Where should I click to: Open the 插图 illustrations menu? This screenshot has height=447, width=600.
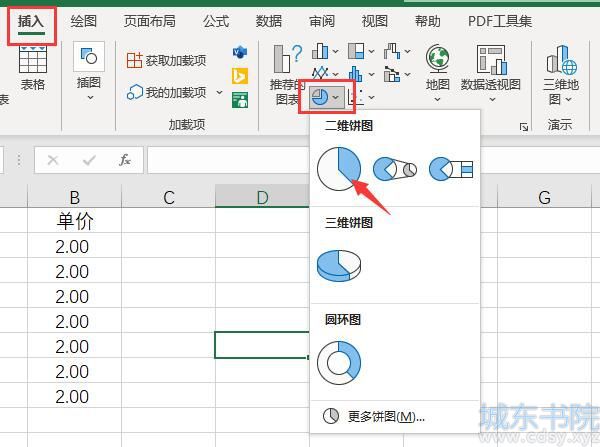pos(89,72)
